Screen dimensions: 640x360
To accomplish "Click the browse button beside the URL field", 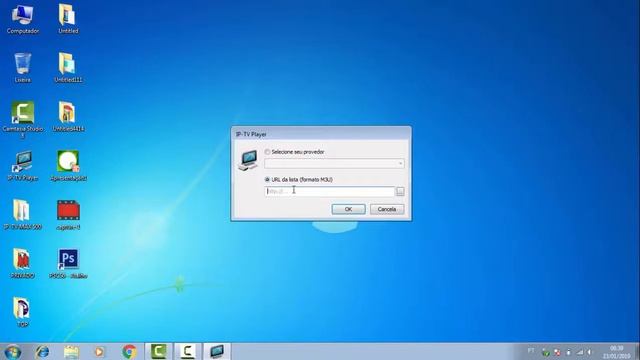I will click(x=400, y=191).
